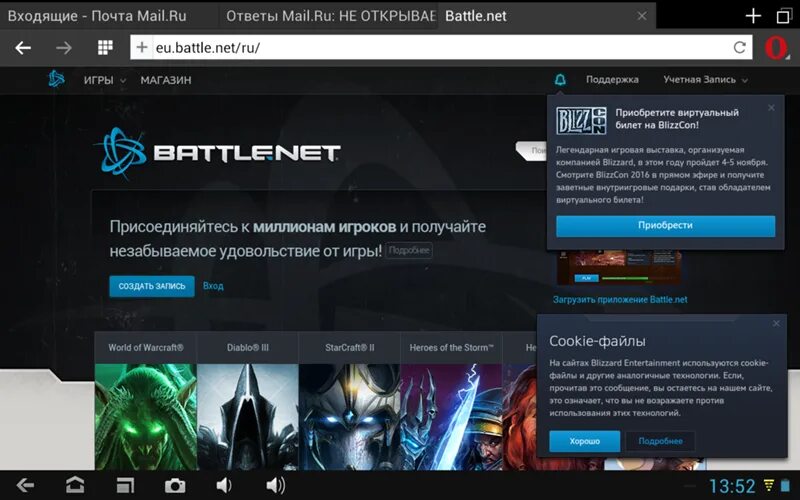800x500 pixels.
Task: Click the Battle.net app preview image
Action: click(x=619, y=268)
